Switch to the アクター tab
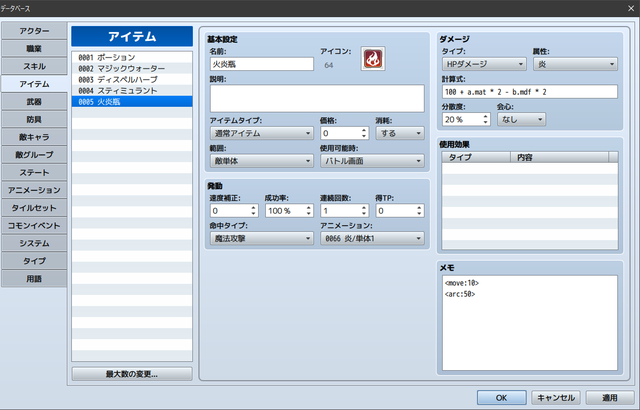The image size is (640, 410). click(x=34, y=31)
